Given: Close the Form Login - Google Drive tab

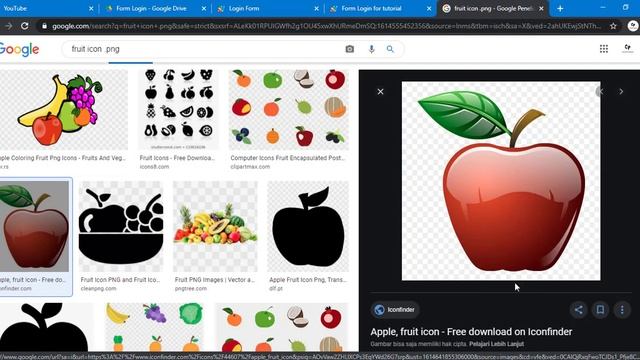Looking at the screenshot, I should [x=204, y=8].
